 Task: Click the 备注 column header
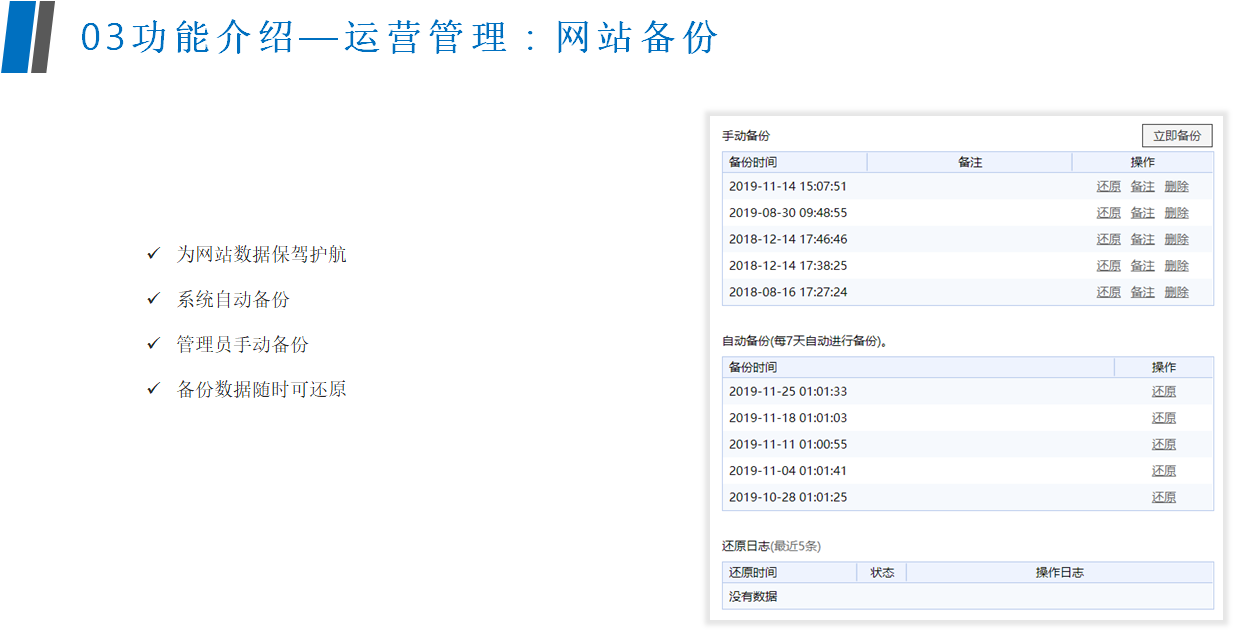(x=969, y=162)
